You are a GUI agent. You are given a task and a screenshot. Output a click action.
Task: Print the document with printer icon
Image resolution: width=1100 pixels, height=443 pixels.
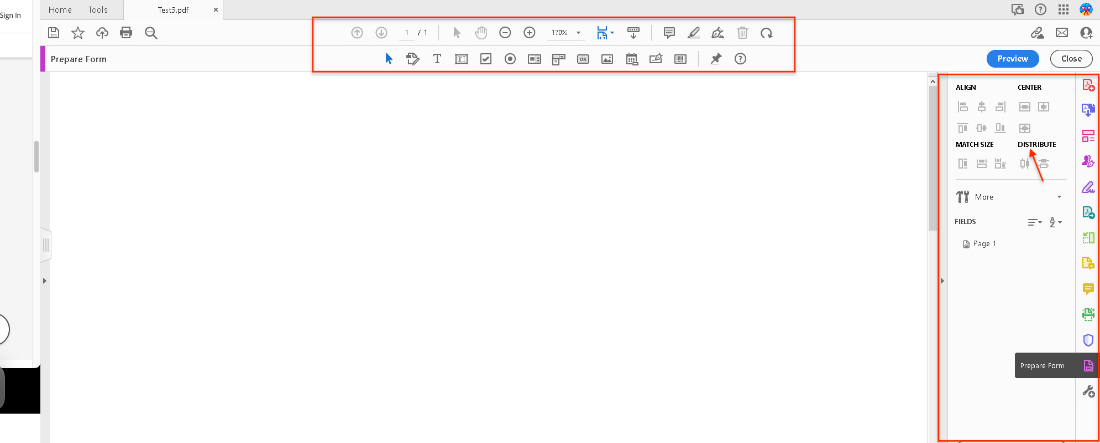[x=126, y=33]
